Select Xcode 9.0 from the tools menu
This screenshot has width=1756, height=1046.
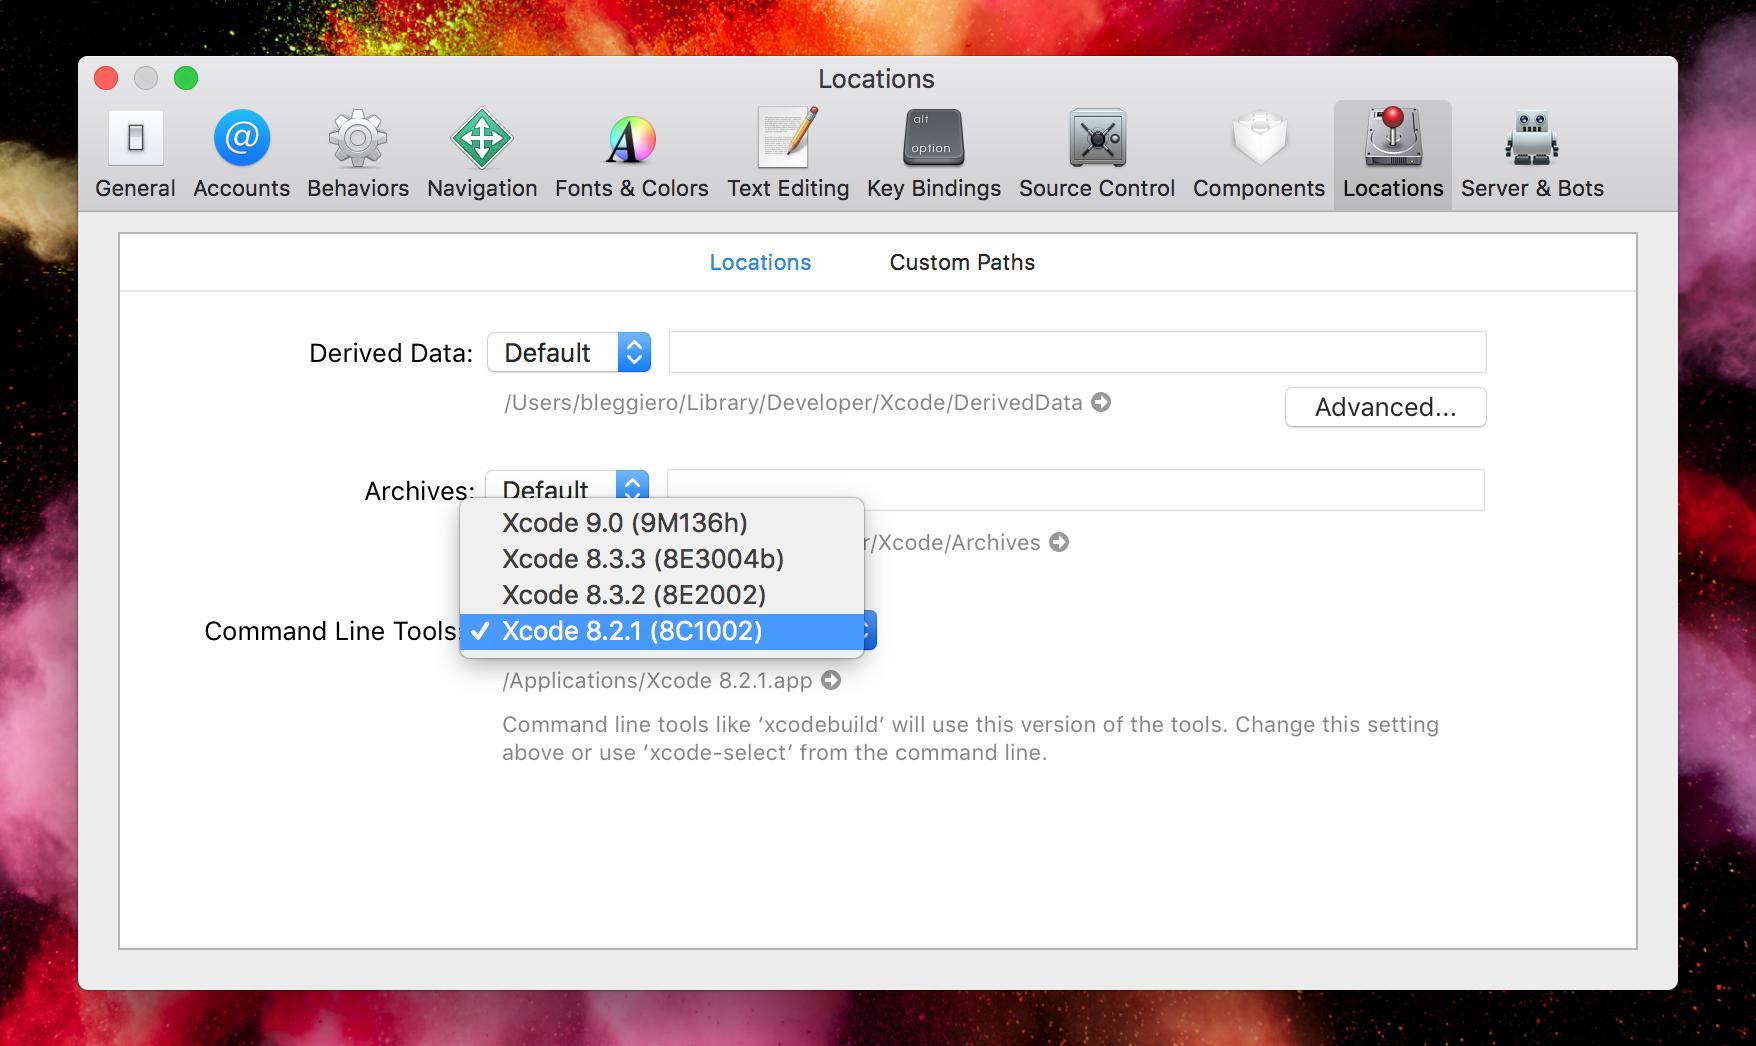tap(623, 523)
